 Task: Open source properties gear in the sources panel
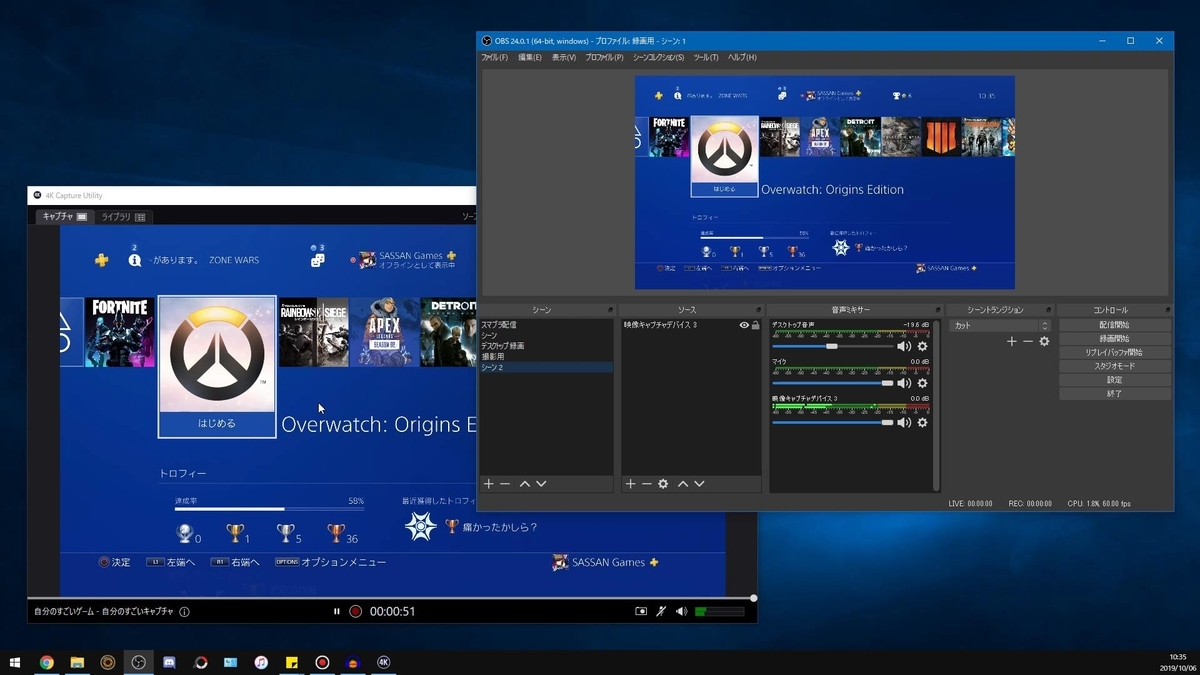663,484
